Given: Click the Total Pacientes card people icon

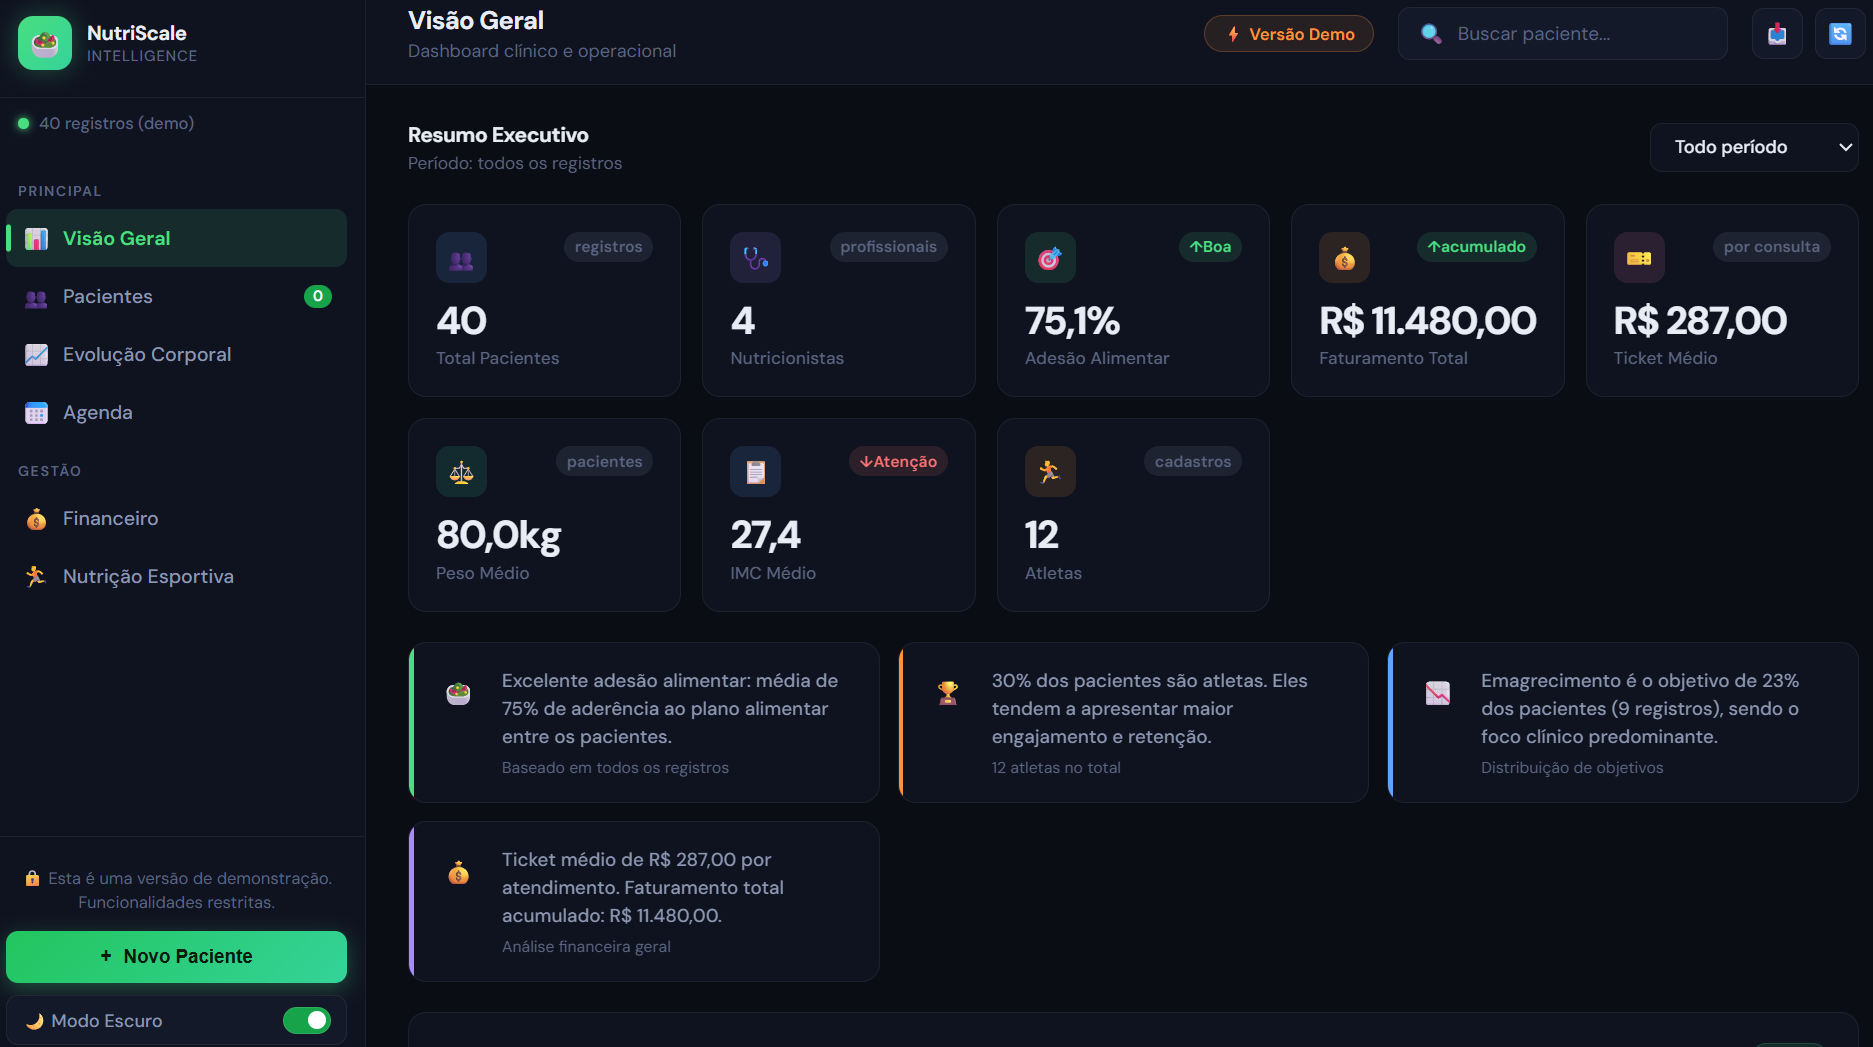Looking at the screenshot, I should pos(461,258).
